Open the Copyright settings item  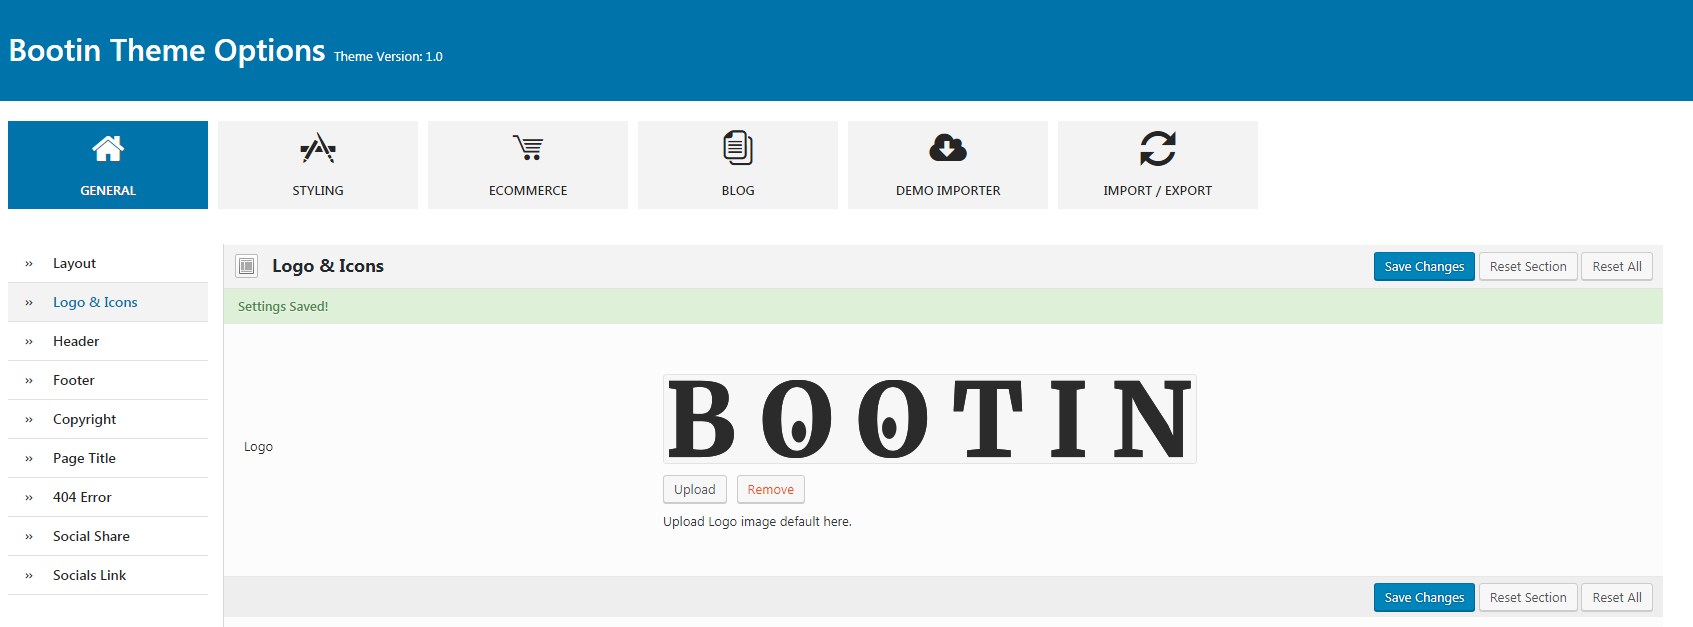coord(84,419)
